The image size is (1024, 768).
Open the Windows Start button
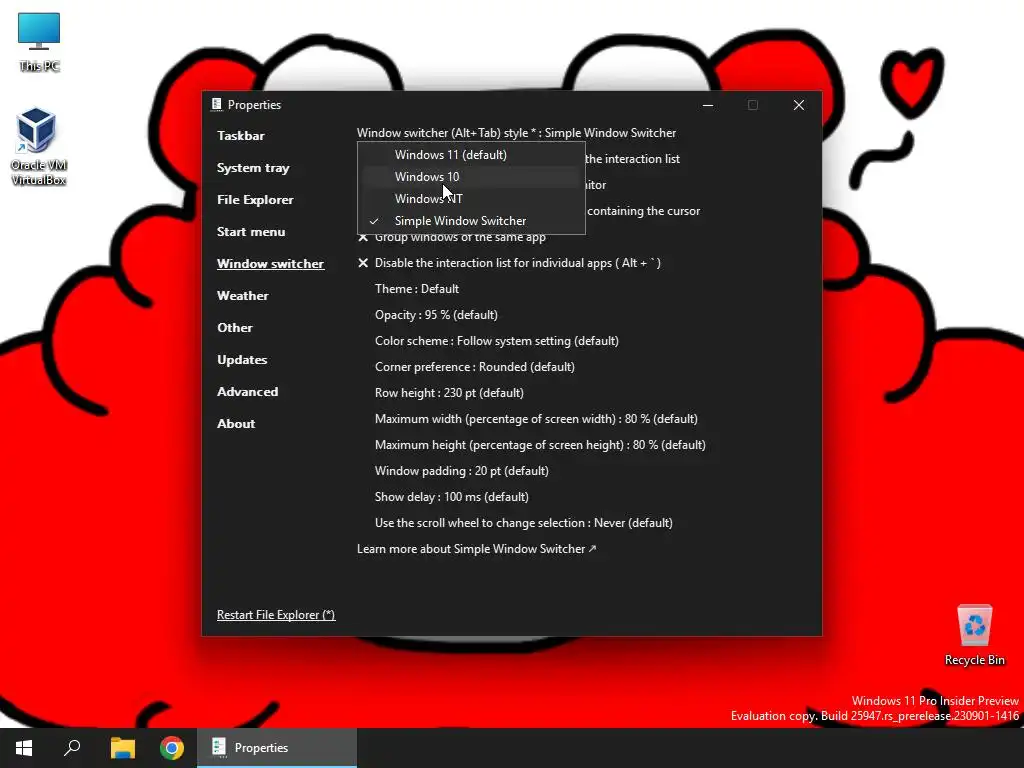point(24,748)
